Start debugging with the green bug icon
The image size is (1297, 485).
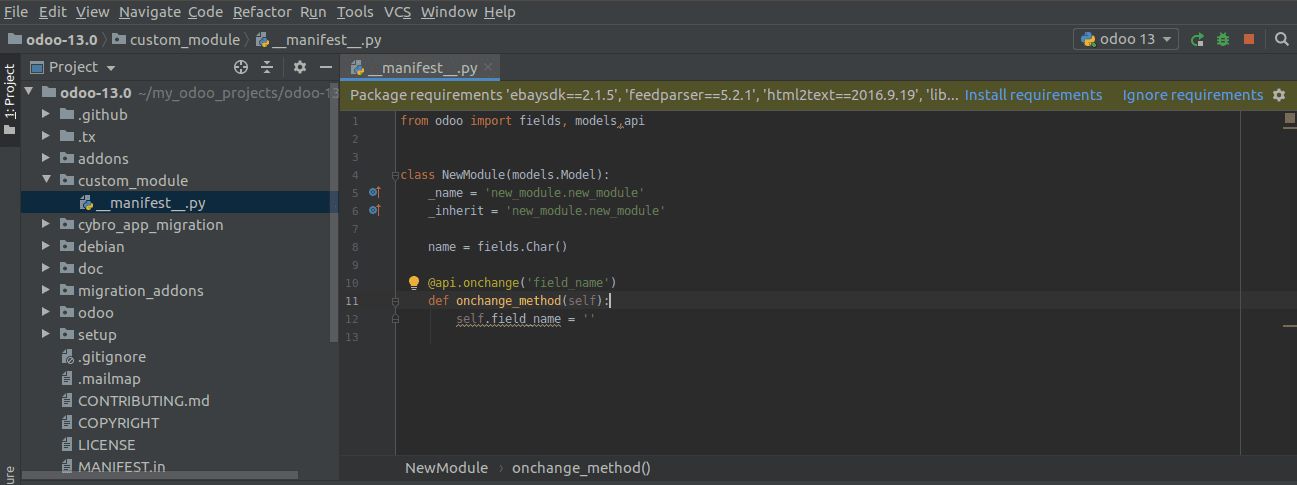tap(1222, 40)
